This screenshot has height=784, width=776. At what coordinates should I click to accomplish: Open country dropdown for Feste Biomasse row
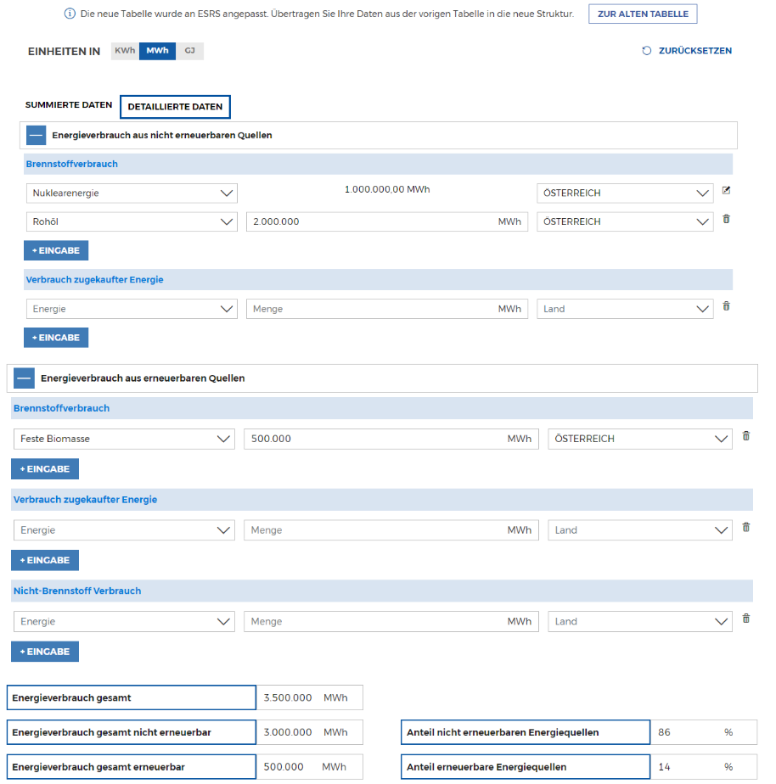640,438
